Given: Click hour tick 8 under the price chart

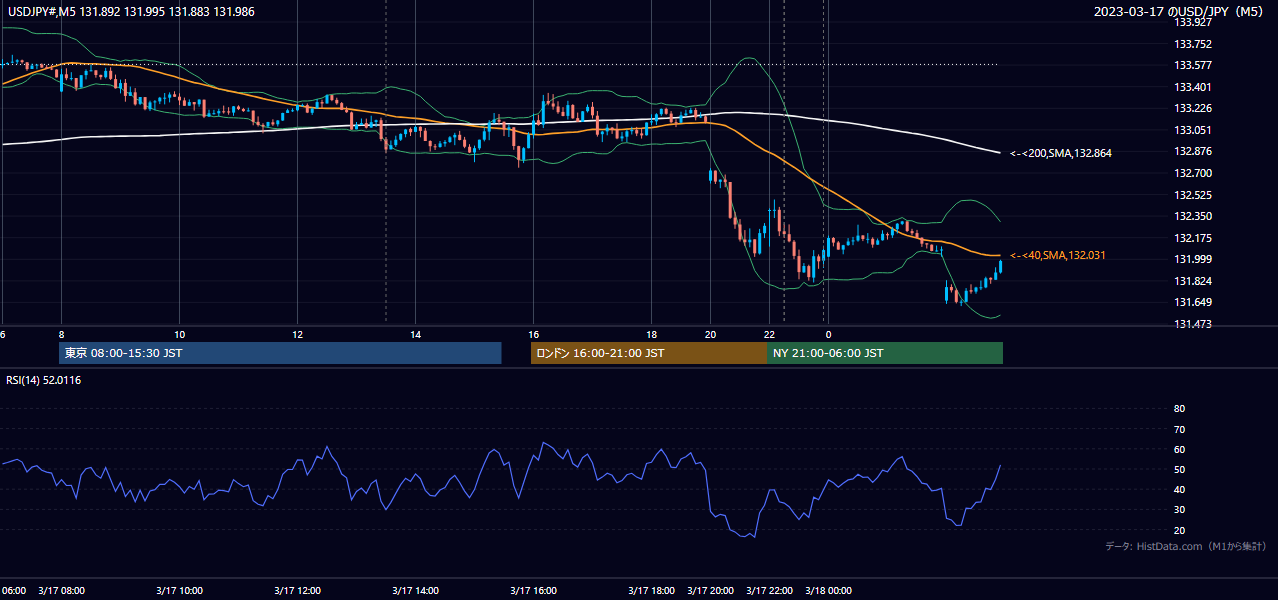Looking at the screenshot, I should pos(62,334).
